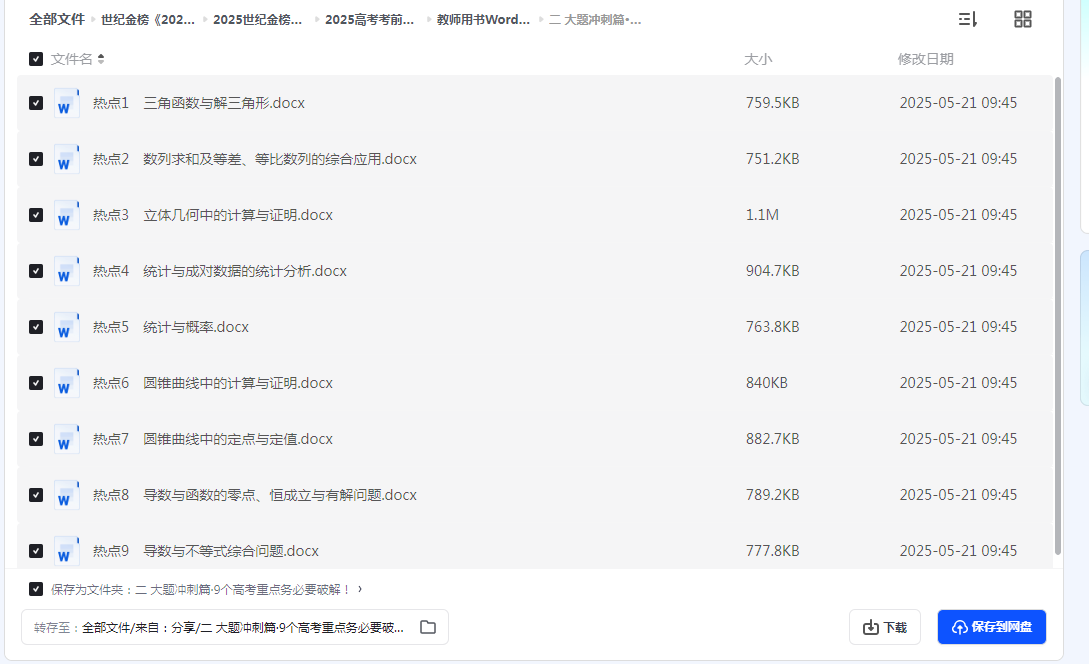The image size is (1089, 664).
Task: Expand the 保存为文件夹 chevron arrow
Action: [x=360, y=589]
